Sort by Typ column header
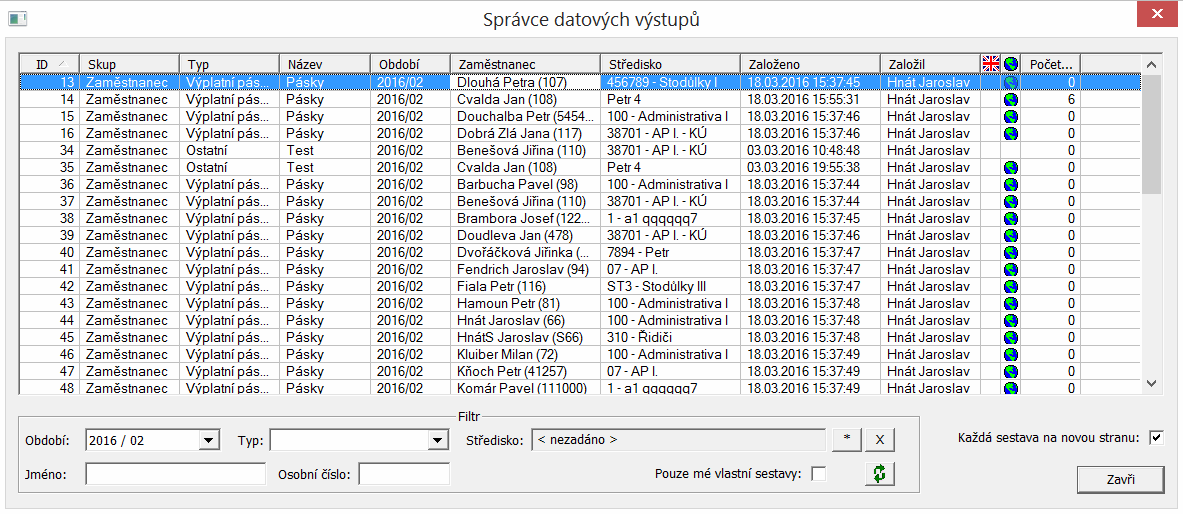 coord(229,64)
